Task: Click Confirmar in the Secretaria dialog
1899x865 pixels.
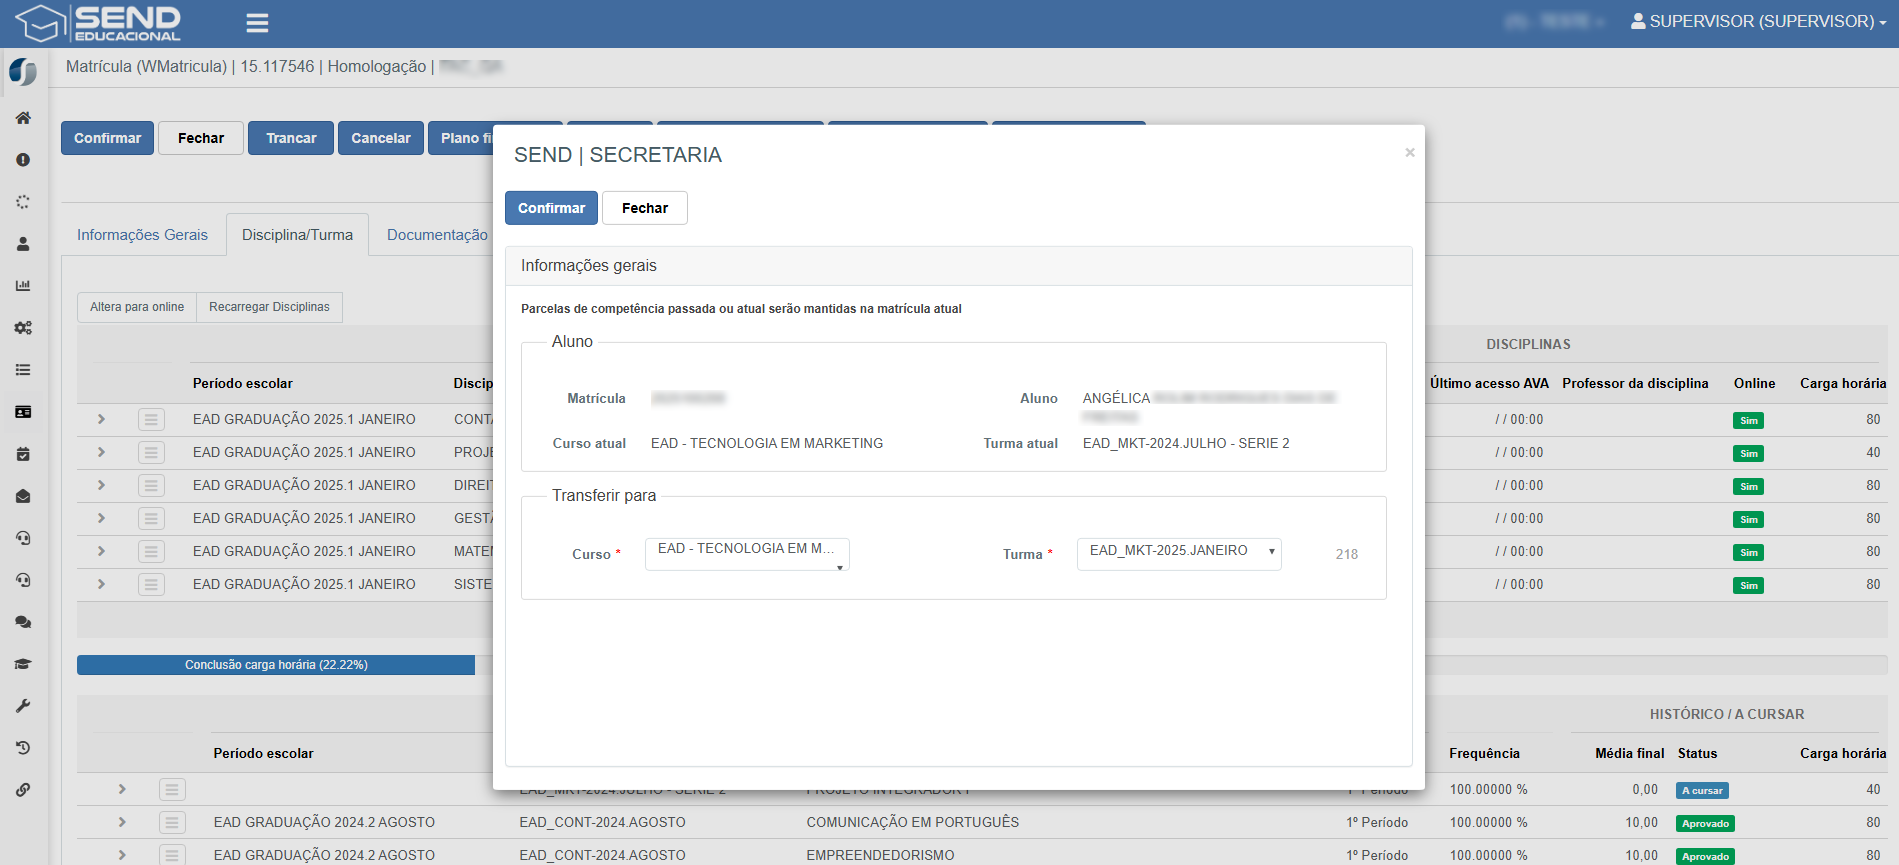Action: pyautogui.click(x=551, y=208)
